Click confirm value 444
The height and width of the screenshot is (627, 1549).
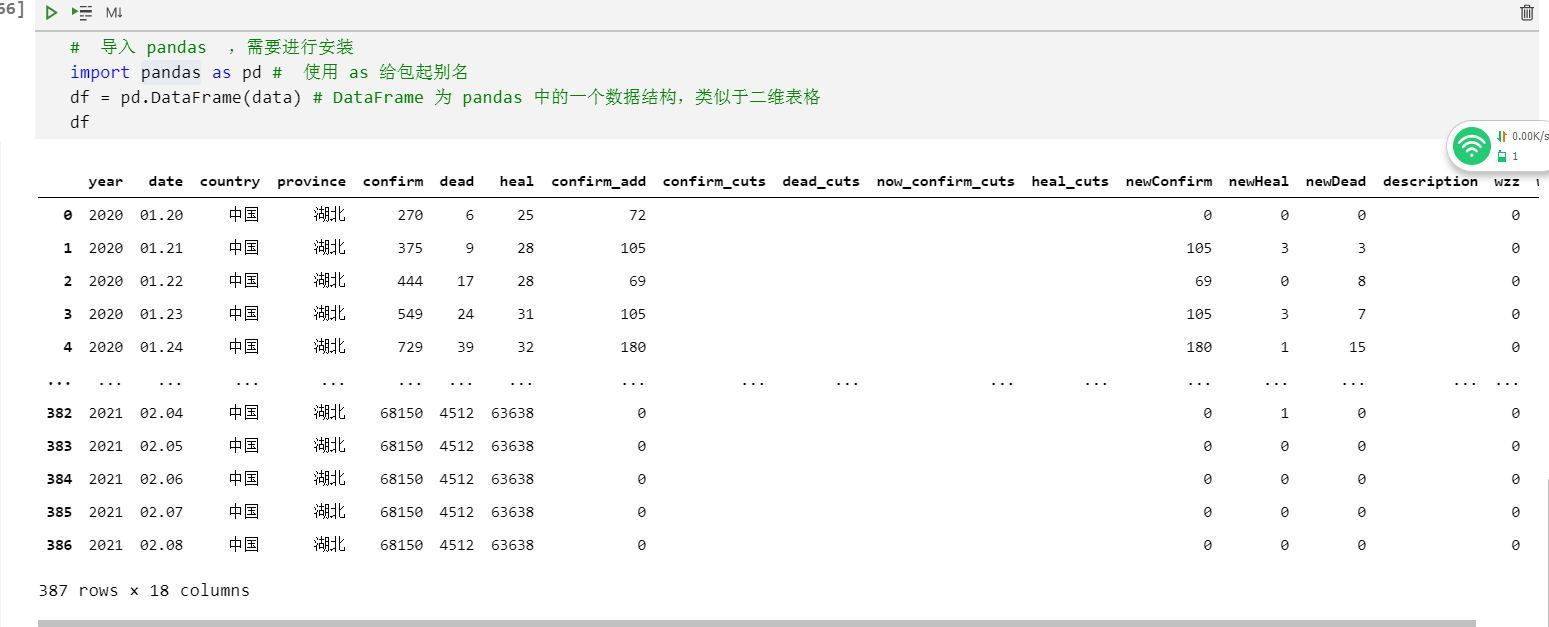point(410,281)
